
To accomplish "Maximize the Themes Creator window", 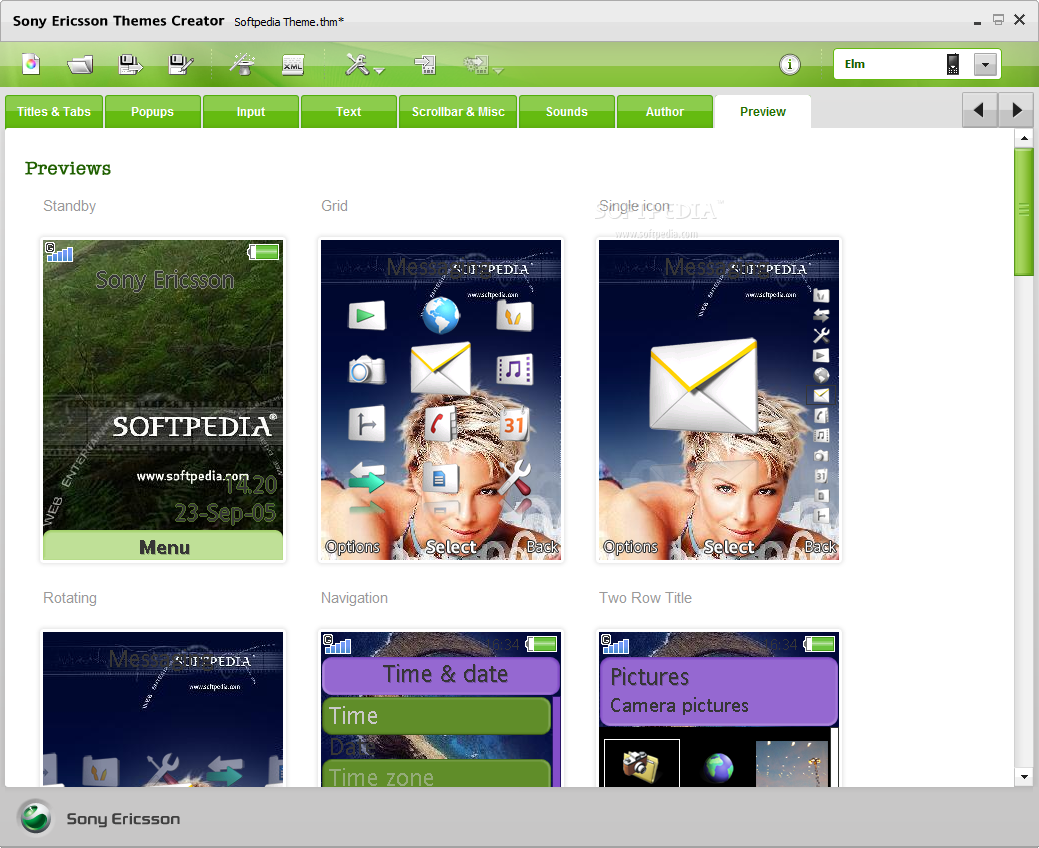I will point(998,20).
